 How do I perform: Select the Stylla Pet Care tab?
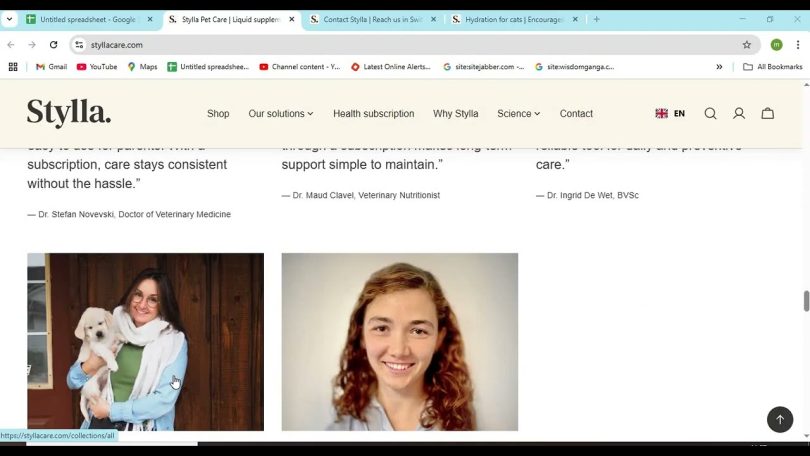click(x=231, y=19)
